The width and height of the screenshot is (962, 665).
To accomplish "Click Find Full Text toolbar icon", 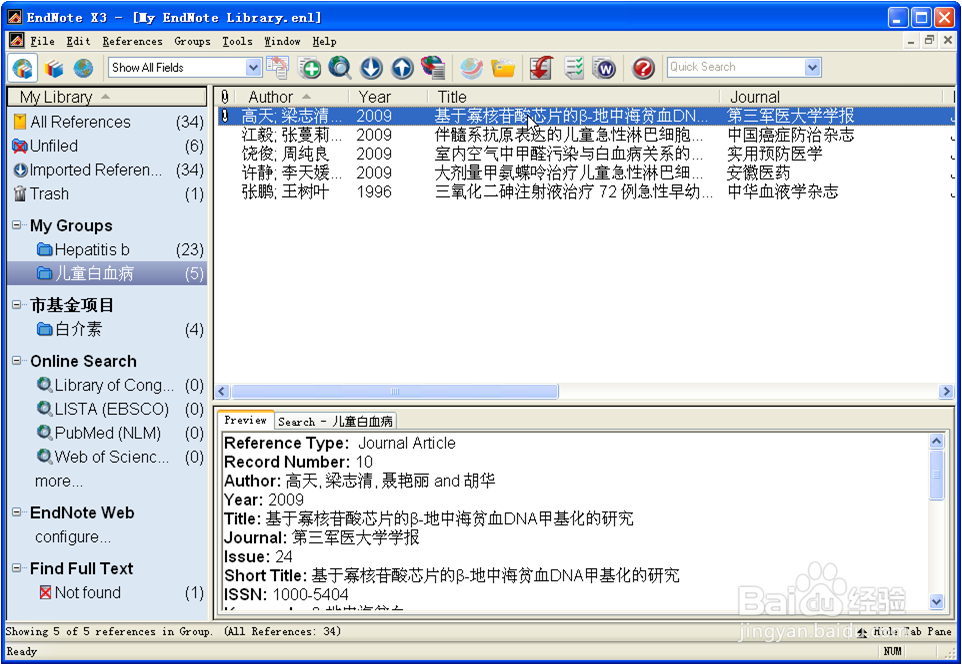I will pos(433,67).
